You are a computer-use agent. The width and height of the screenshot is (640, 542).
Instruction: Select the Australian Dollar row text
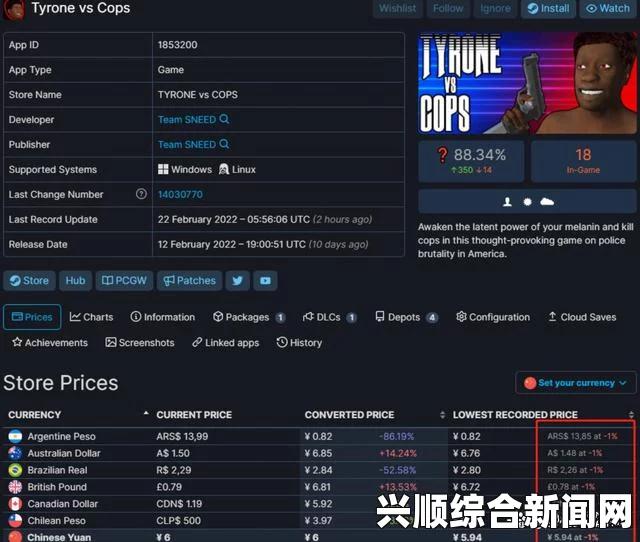[64, 453]
